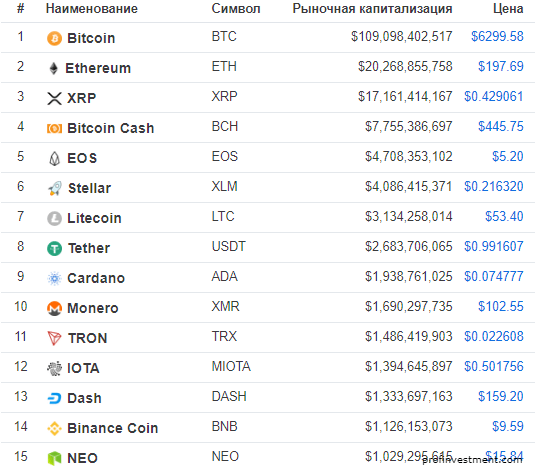This screenshot has width=535, height=469.
Task: Sort by Символ column header
Action: pos(236,9)
